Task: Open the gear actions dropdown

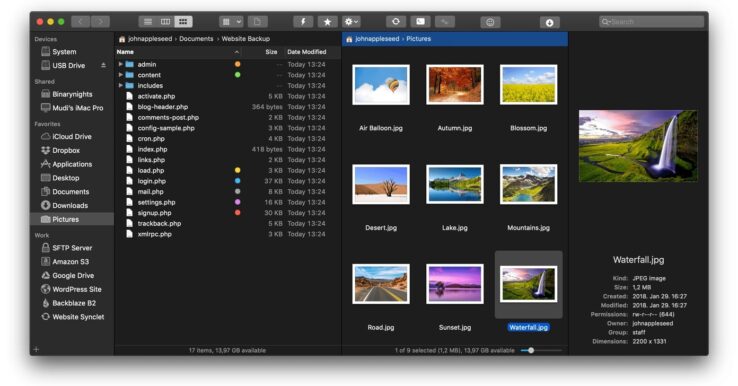Action: pyautogui.click(x=351, y=22)
